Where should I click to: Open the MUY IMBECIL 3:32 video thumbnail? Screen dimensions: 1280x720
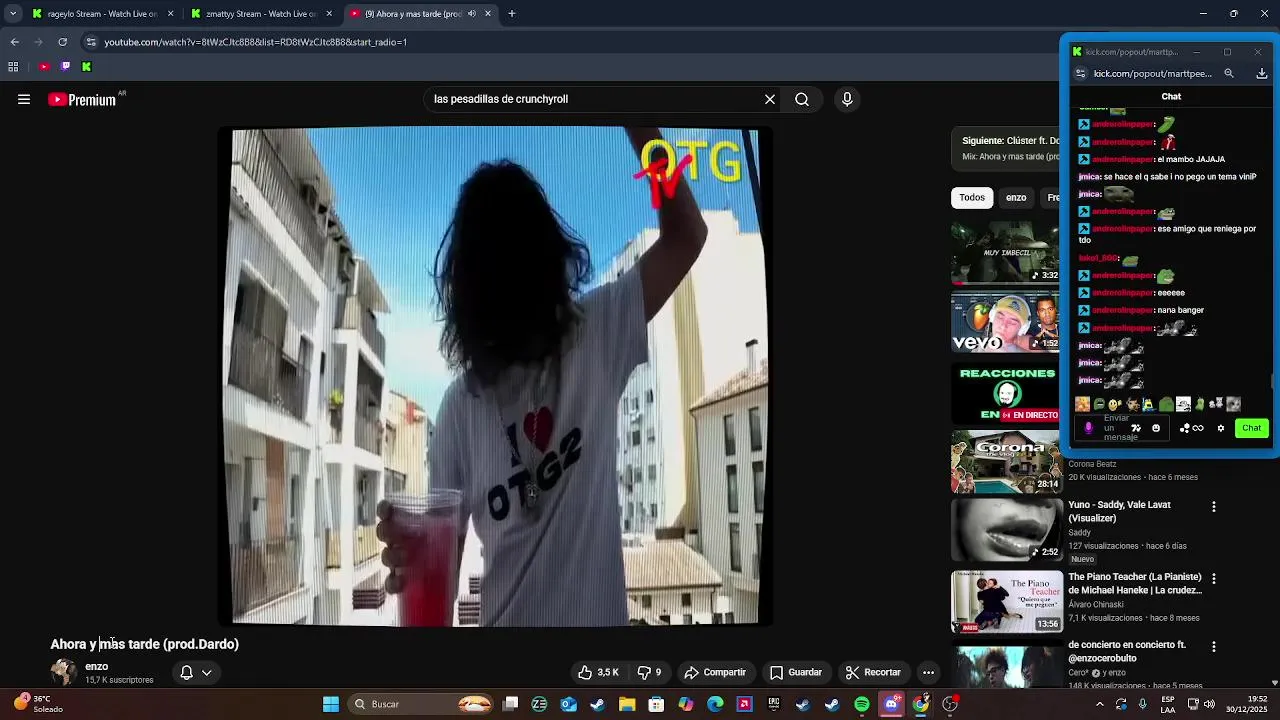[x=1005, y=252]
